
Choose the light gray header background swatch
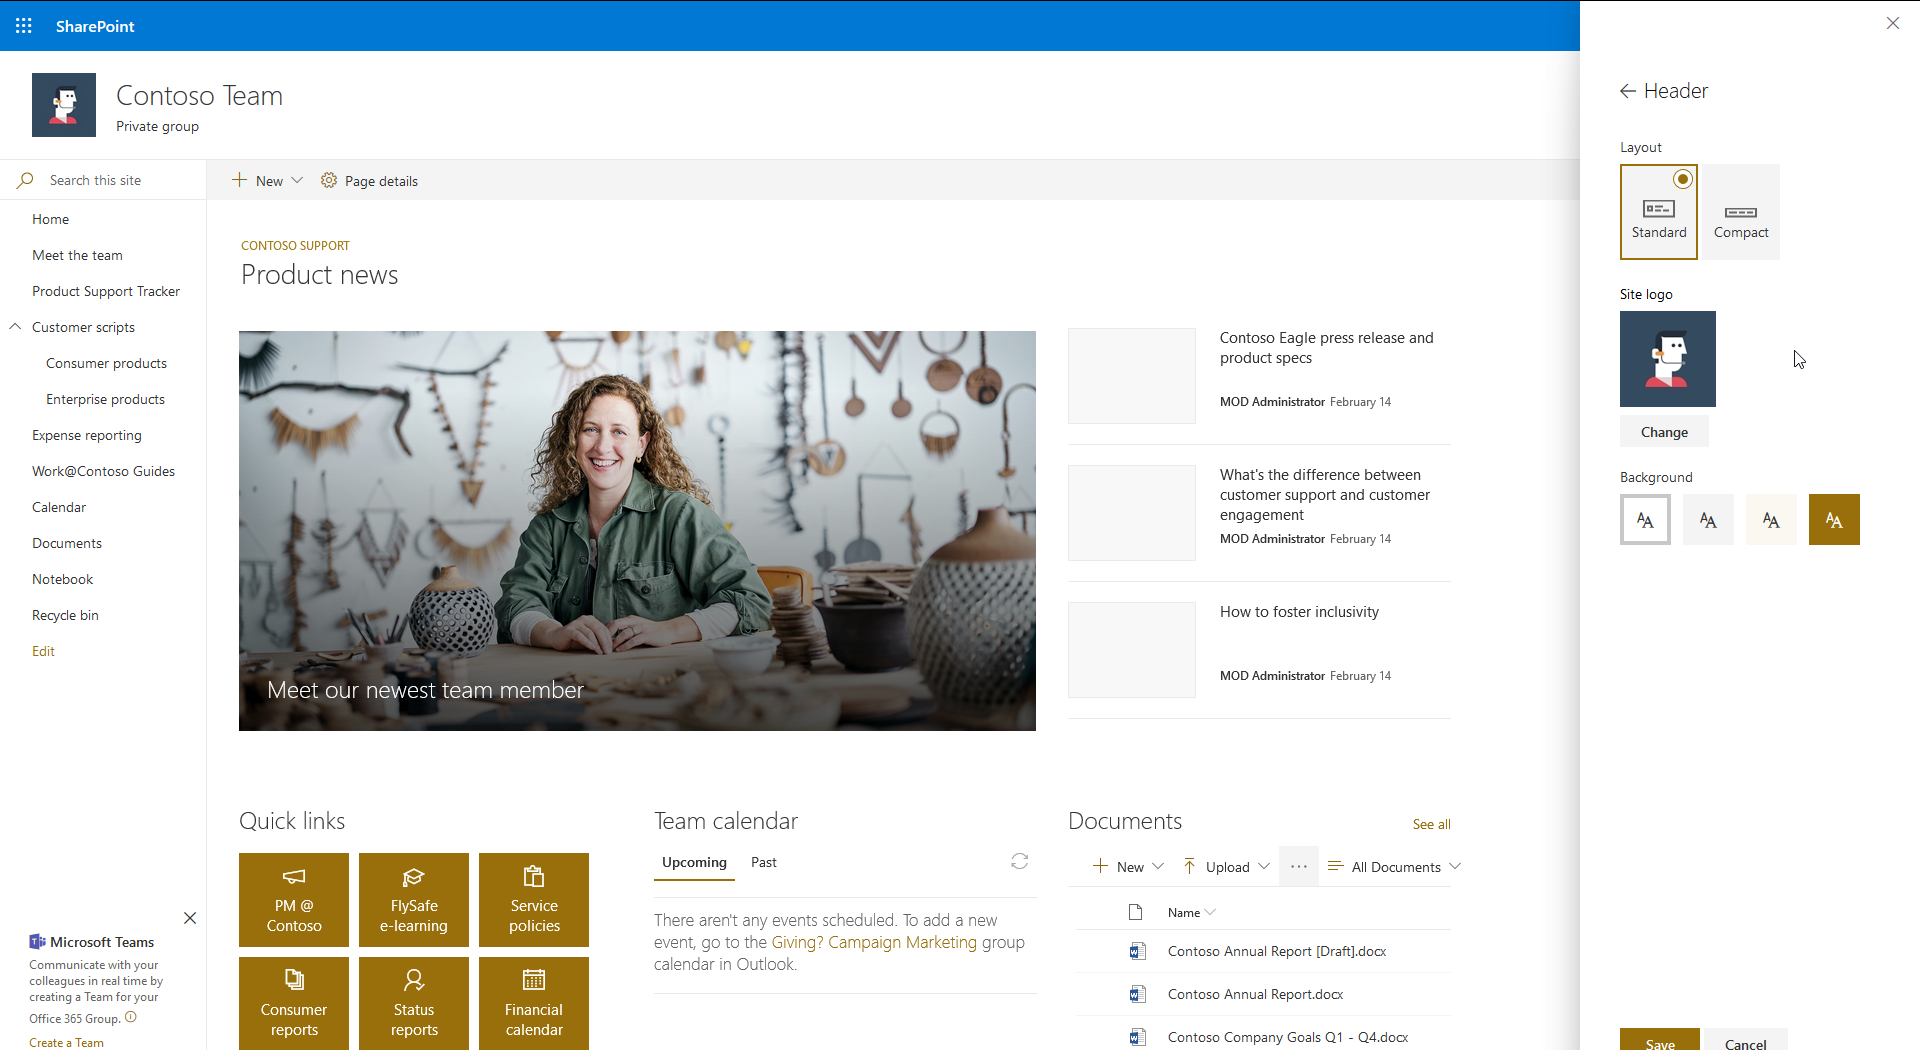tap(1708, 520)
